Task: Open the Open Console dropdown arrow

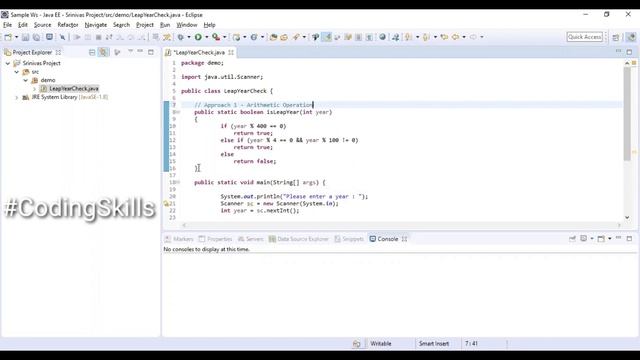Action: 609,238
